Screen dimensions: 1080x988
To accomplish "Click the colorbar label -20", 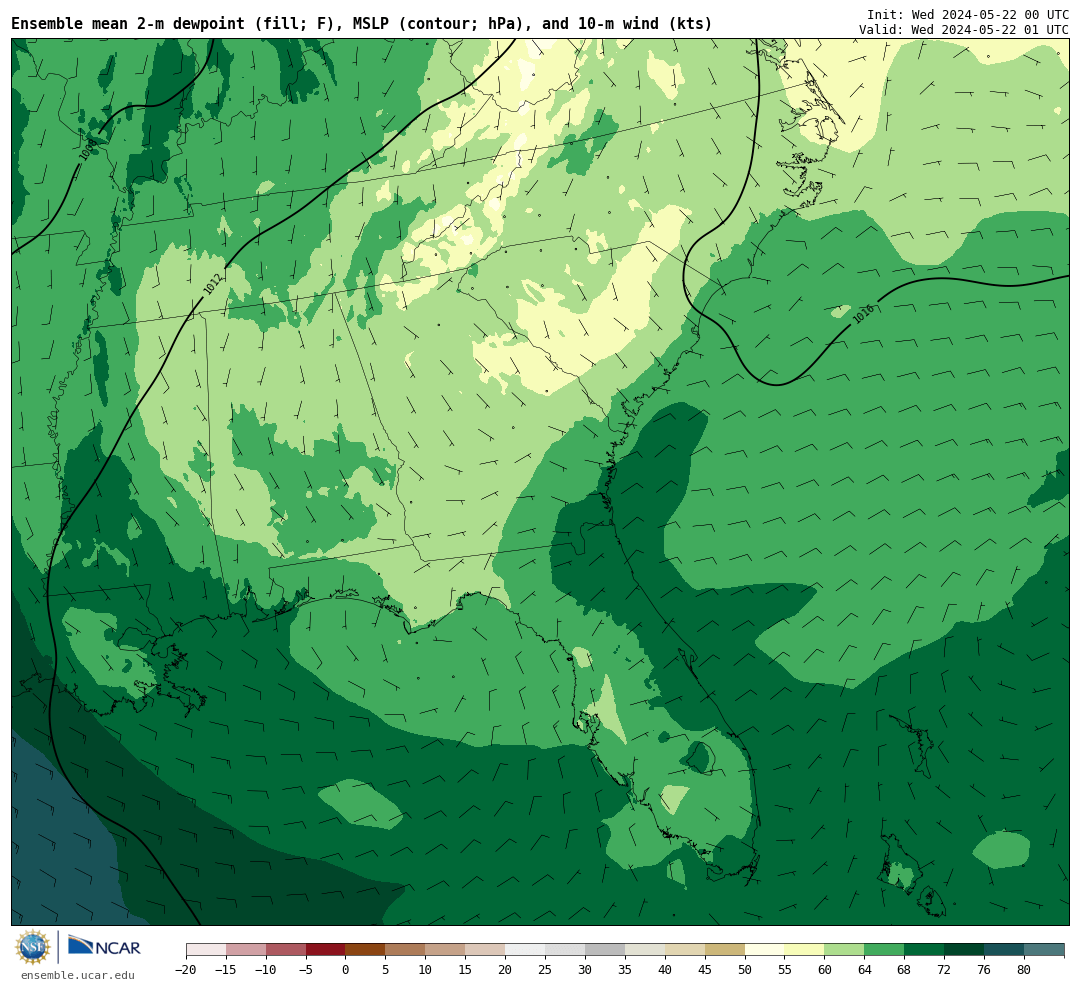I will [185, 970].
